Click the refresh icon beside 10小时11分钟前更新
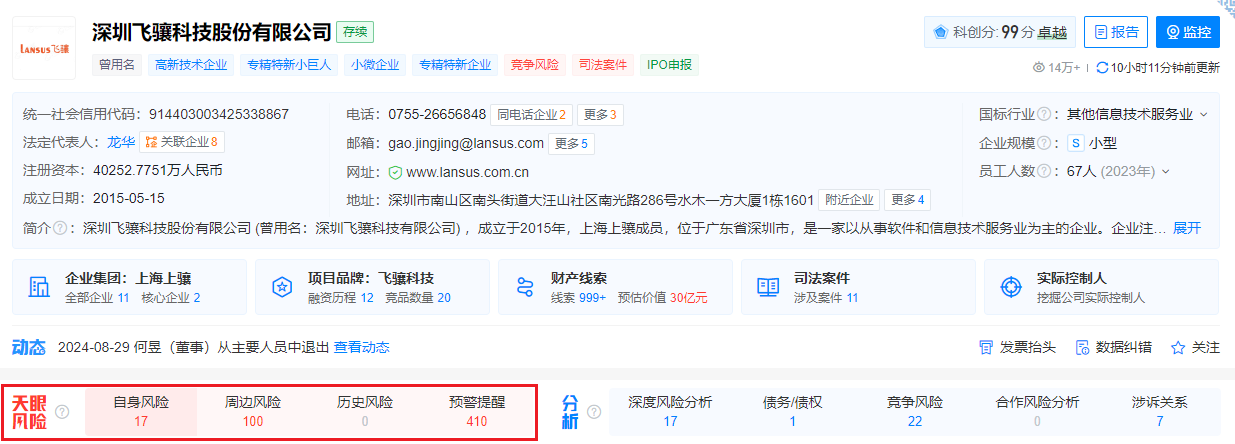This screenshot has width=1235, height=444. pyautogui.click(x=1102, y=68)
